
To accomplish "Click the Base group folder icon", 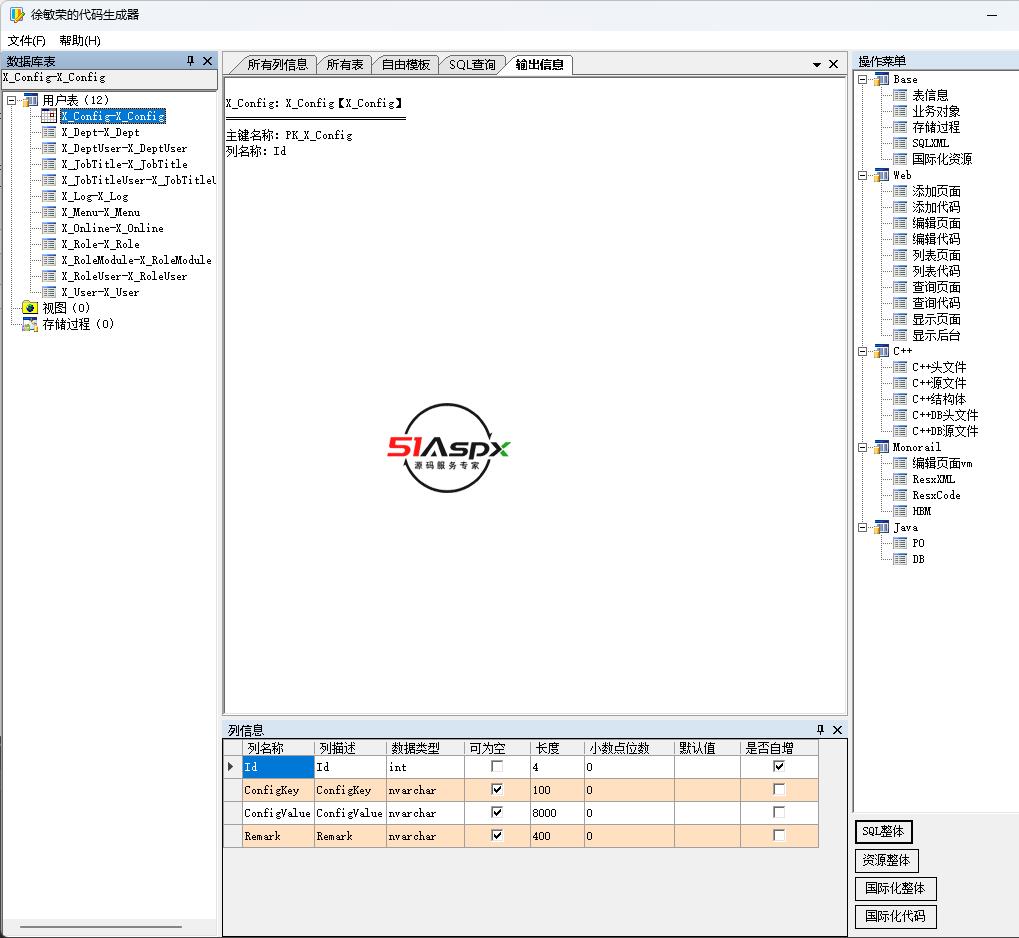I will [x=881, y=79].
